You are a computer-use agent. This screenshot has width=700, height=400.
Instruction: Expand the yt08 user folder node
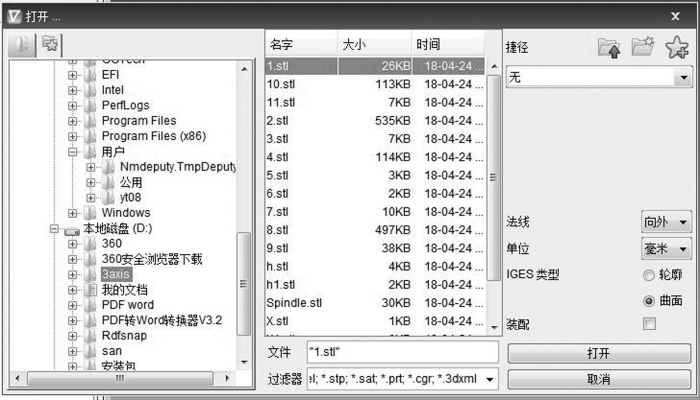(91, 197)
